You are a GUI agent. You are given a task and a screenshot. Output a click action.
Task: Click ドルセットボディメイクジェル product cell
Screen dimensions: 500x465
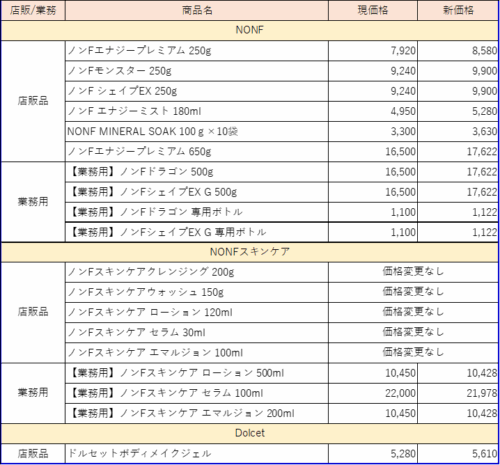click(x=197, y=454)
